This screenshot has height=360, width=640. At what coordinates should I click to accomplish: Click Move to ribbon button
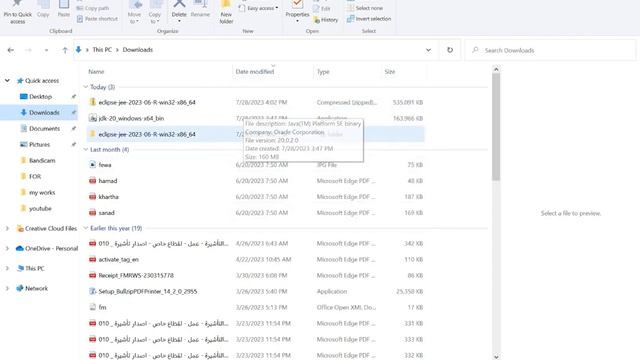pyautogui.click(x=134, y=11)
